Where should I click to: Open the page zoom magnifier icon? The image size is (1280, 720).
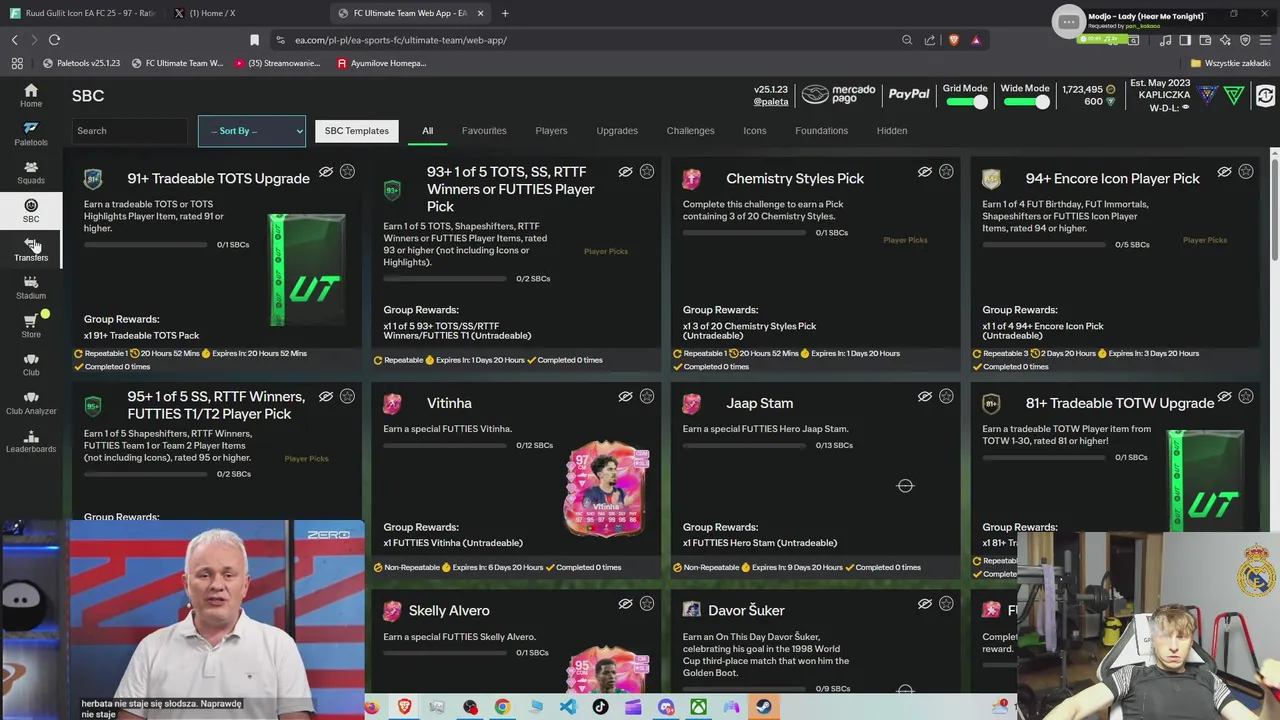coord(907,40)
